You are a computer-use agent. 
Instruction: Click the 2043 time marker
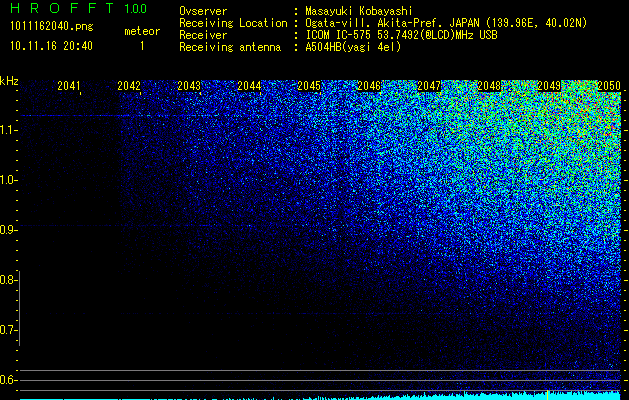[189, 86]
